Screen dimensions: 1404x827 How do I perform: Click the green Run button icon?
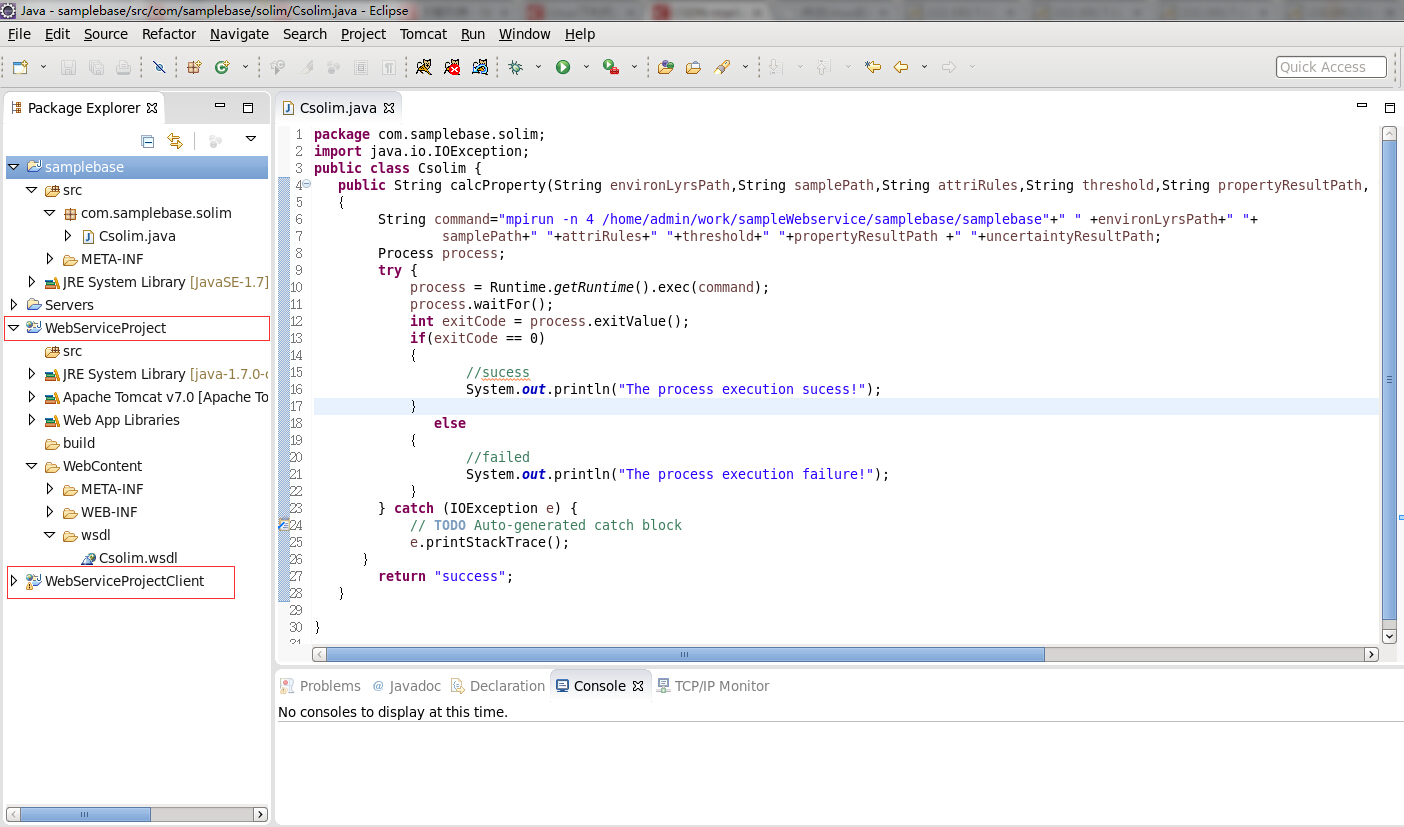pos(563,67)
